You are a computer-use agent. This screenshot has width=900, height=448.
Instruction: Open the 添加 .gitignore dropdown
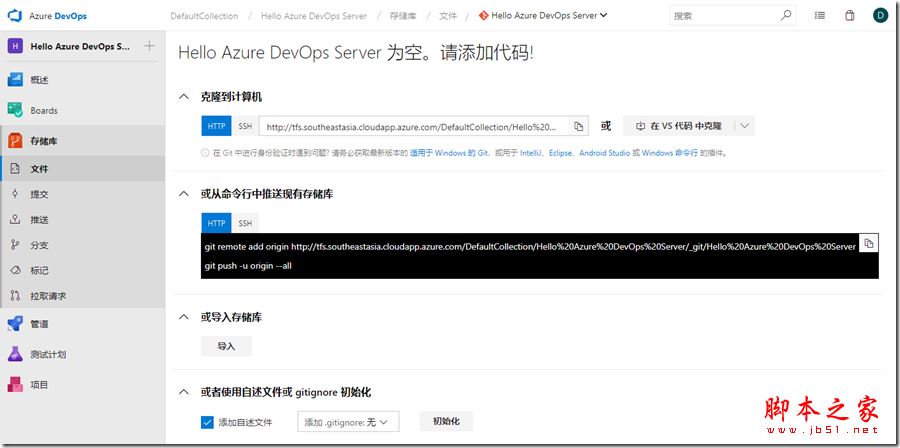(348, 422)
